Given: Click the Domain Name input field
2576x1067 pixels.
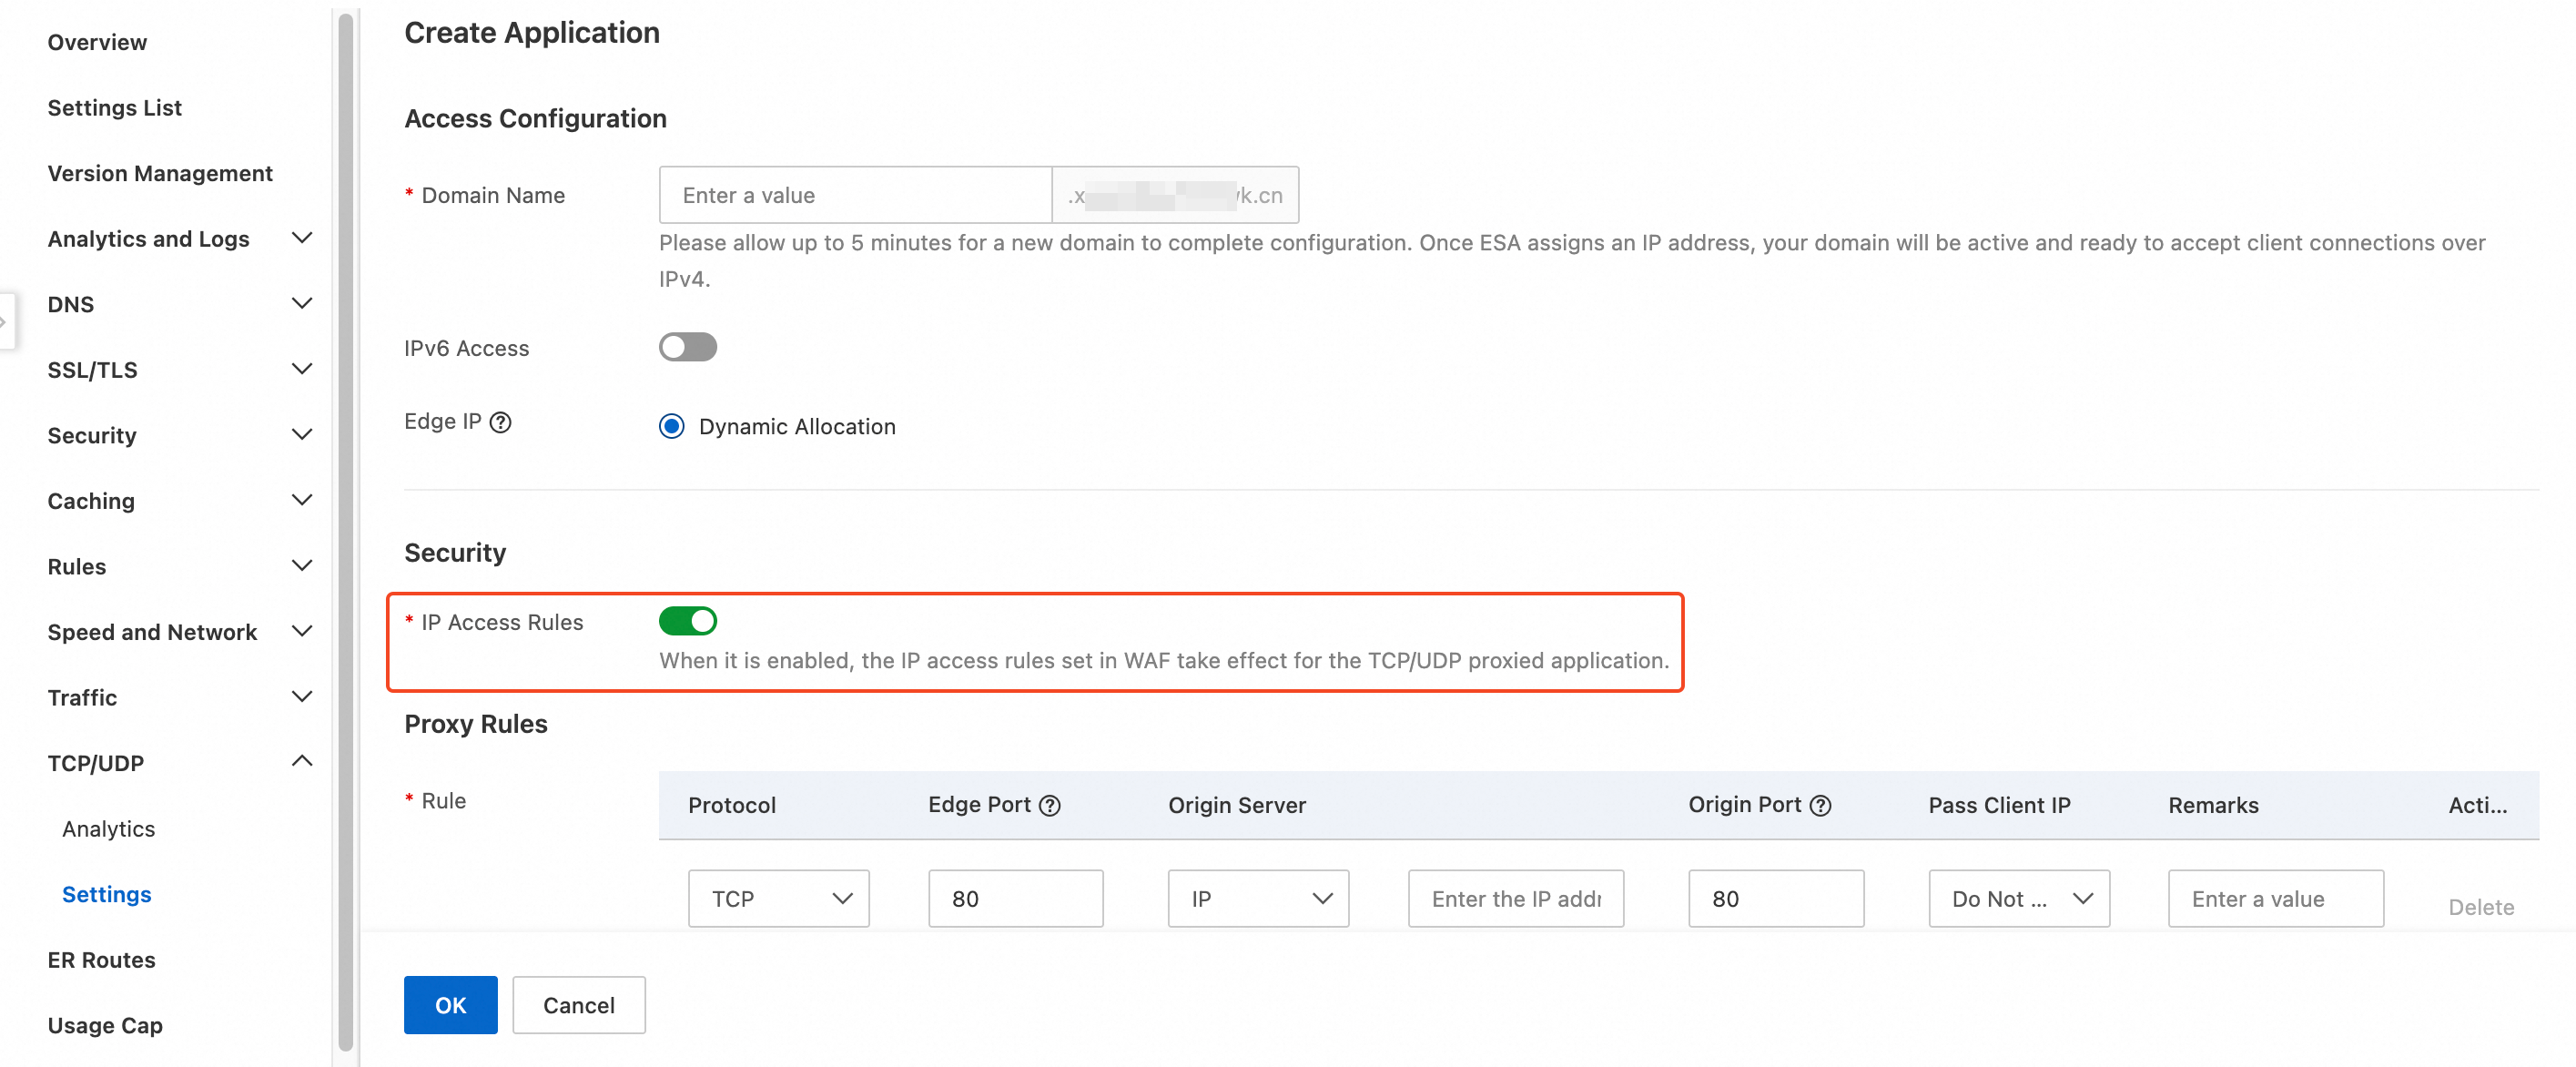Looking at the screenshot, I should 855,195.
